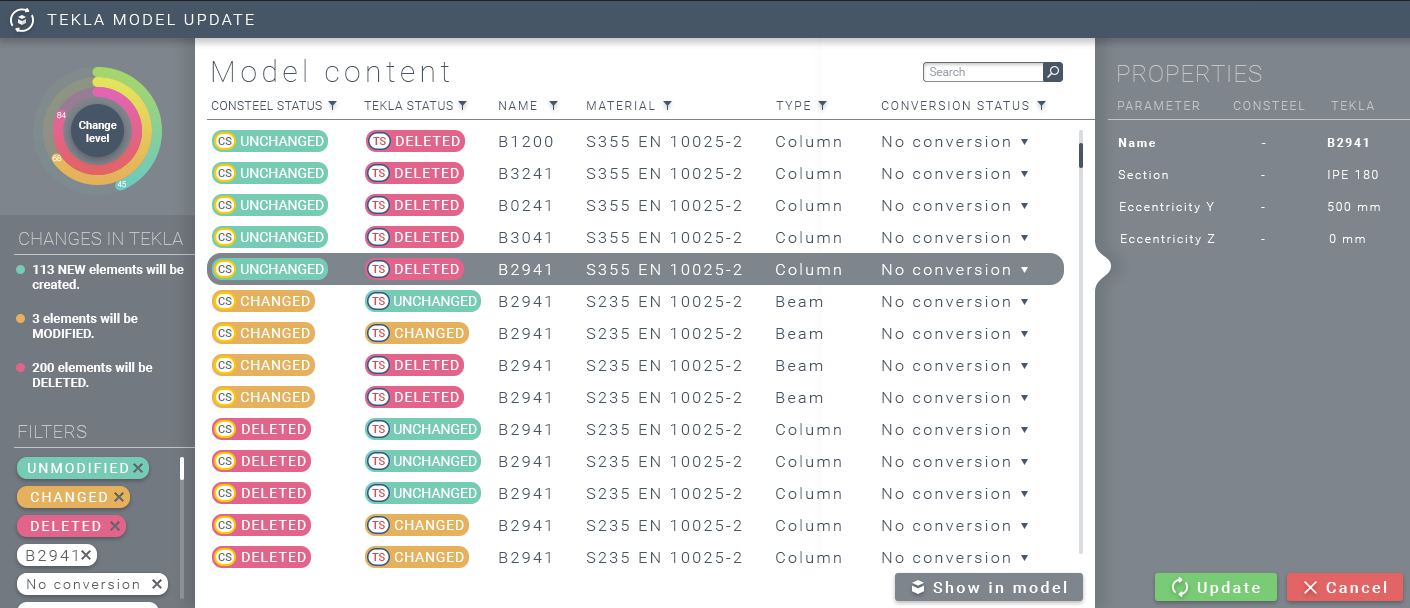Open the CONVERSION STATUS column filter funnel
Screen dimensions: 1410x608
(1041, 105)
